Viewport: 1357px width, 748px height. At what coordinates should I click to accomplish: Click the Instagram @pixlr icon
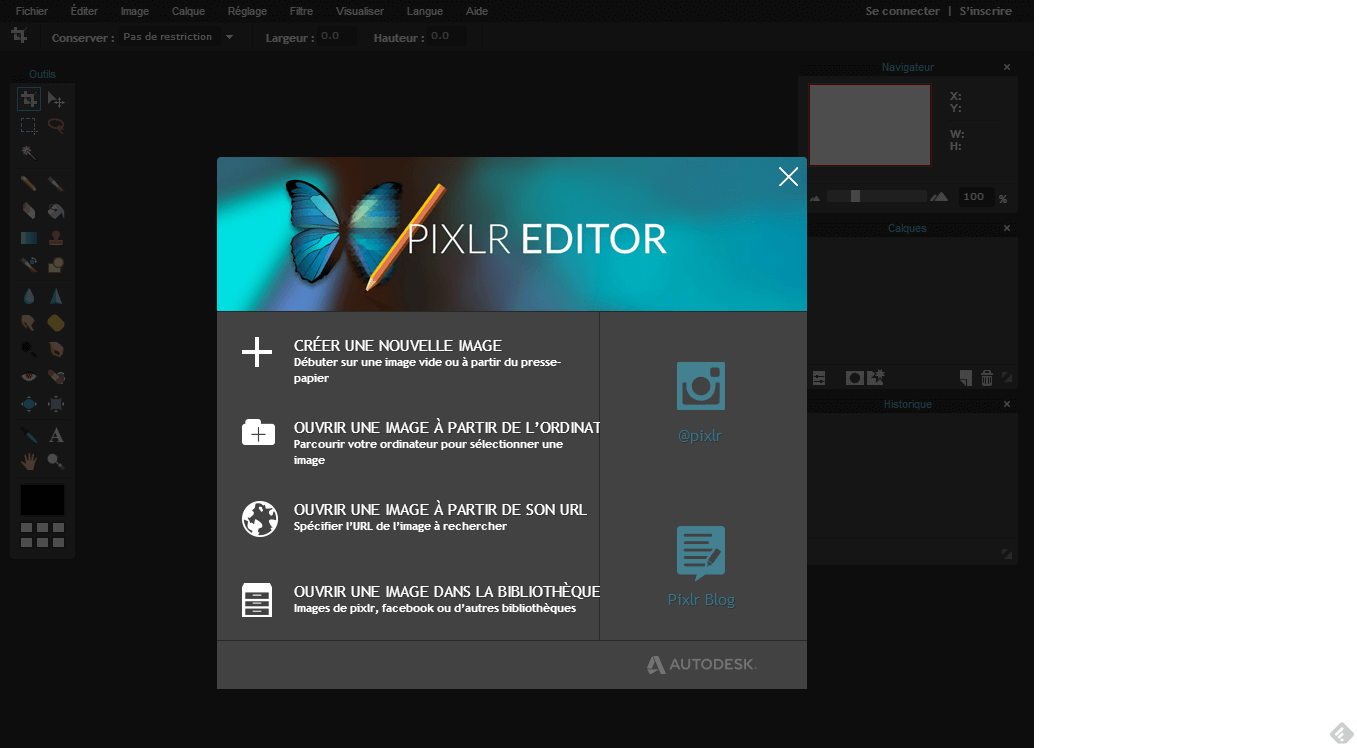700,386
